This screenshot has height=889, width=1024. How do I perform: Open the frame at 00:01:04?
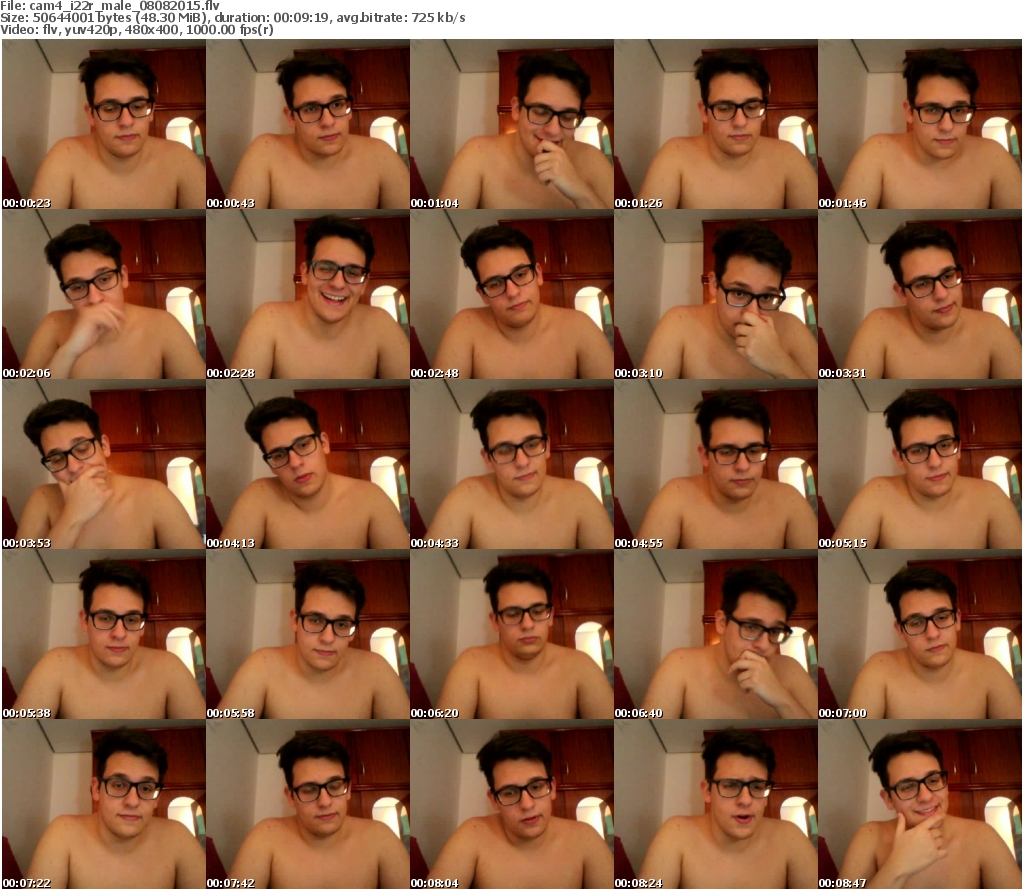pos(512,124)
